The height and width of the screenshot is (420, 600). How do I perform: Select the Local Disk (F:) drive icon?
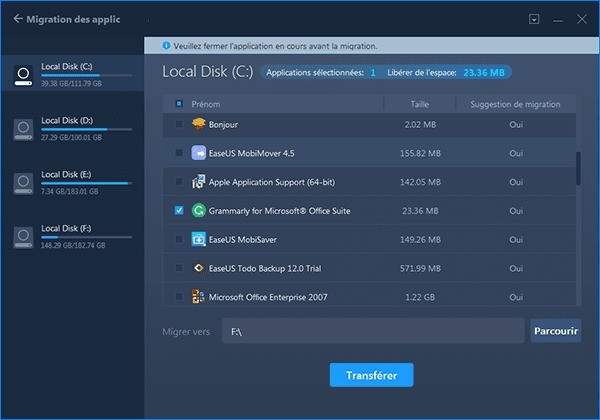click(x=23, y=237)
